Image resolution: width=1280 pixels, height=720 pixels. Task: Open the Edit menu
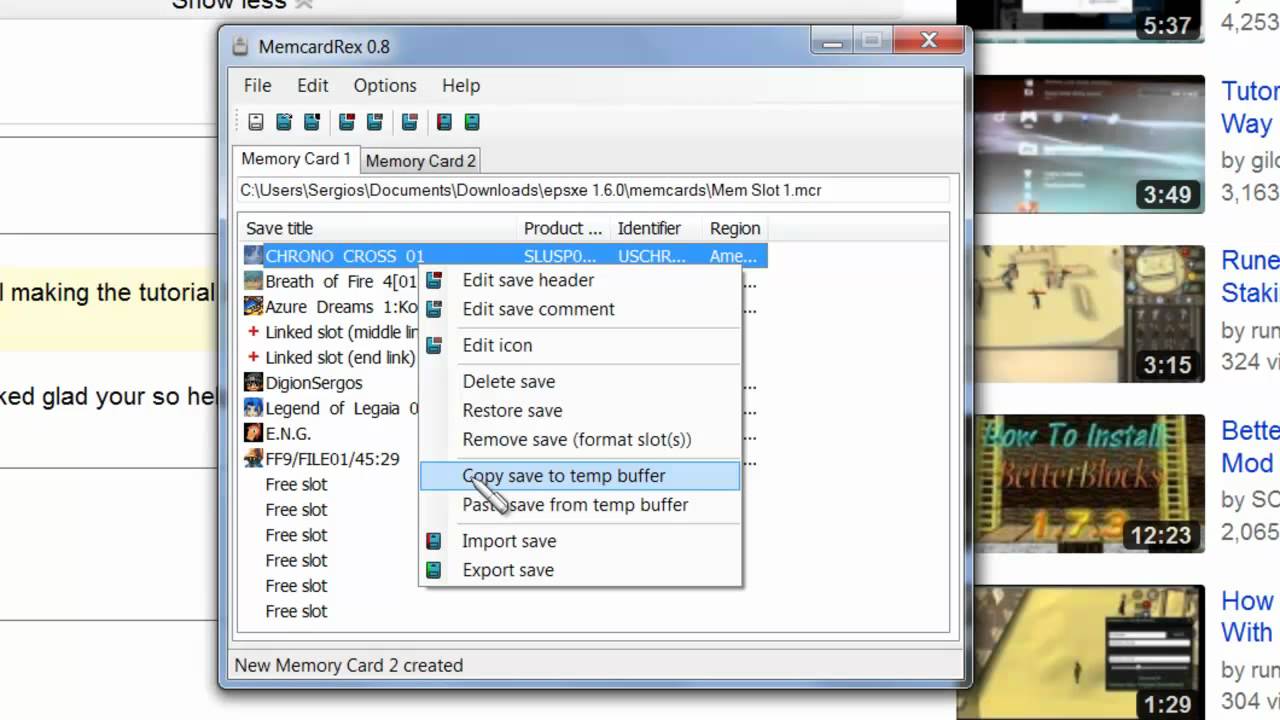[313, 85]
